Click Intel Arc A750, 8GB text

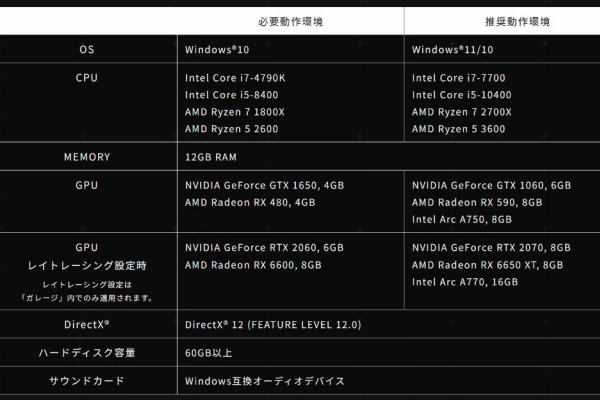pos(461,219)
